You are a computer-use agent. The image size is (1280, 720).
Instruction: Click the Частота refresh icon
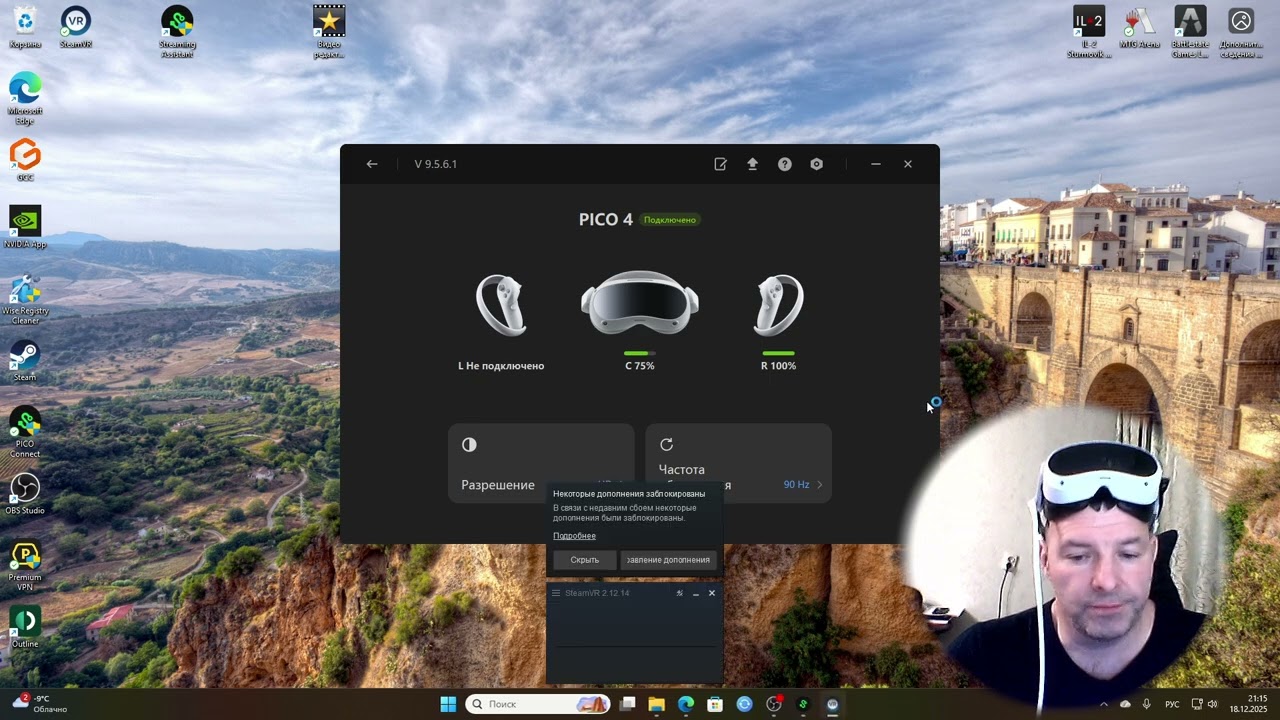[667, 445]
